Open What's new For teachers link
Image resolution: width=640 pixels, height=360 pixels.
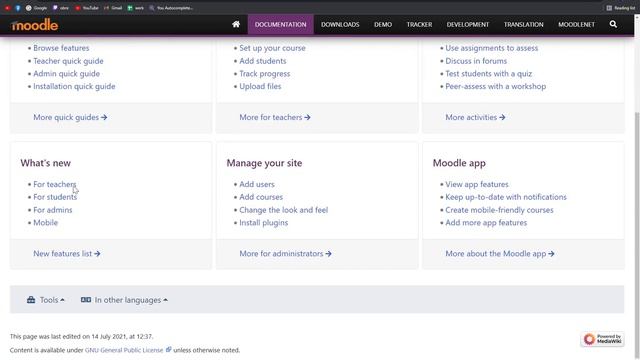coord(55,184)
